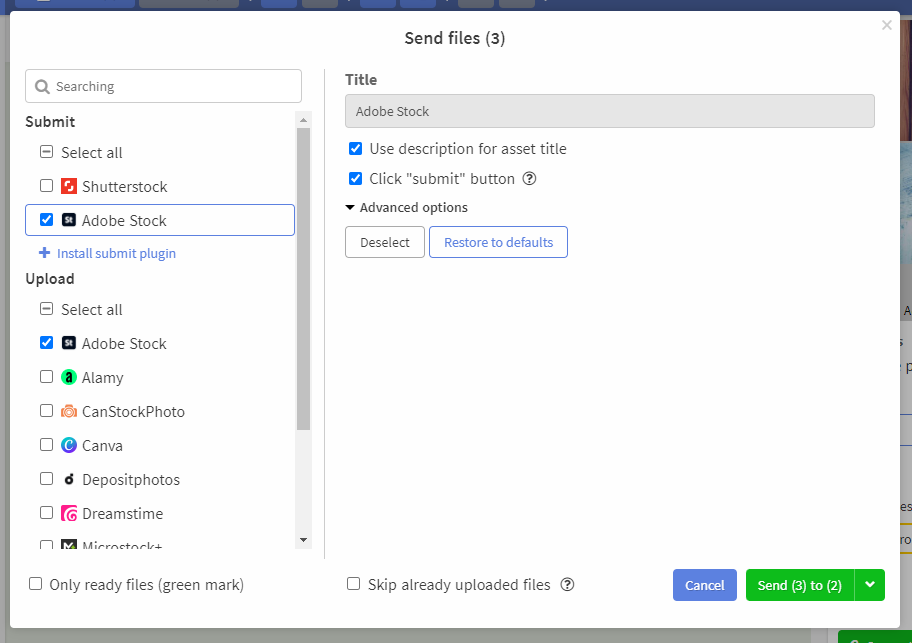The image size is (912, 643).
Task: Select the Shutterstock label text
Action: (124, 187)
